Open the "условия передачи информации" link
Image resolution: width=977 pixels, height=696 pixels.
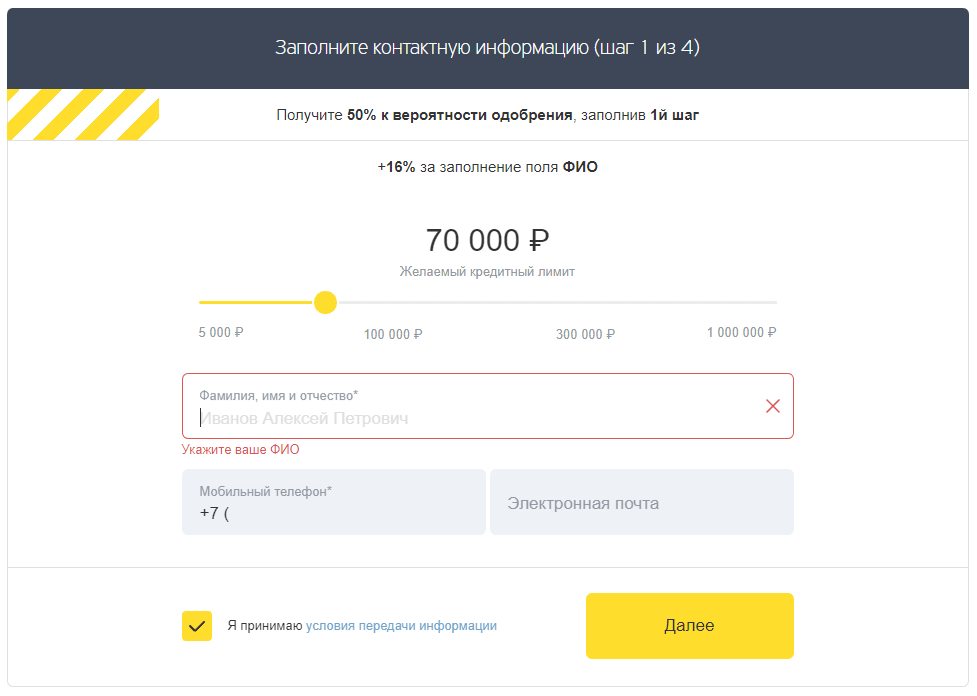[x=401, y=626]
